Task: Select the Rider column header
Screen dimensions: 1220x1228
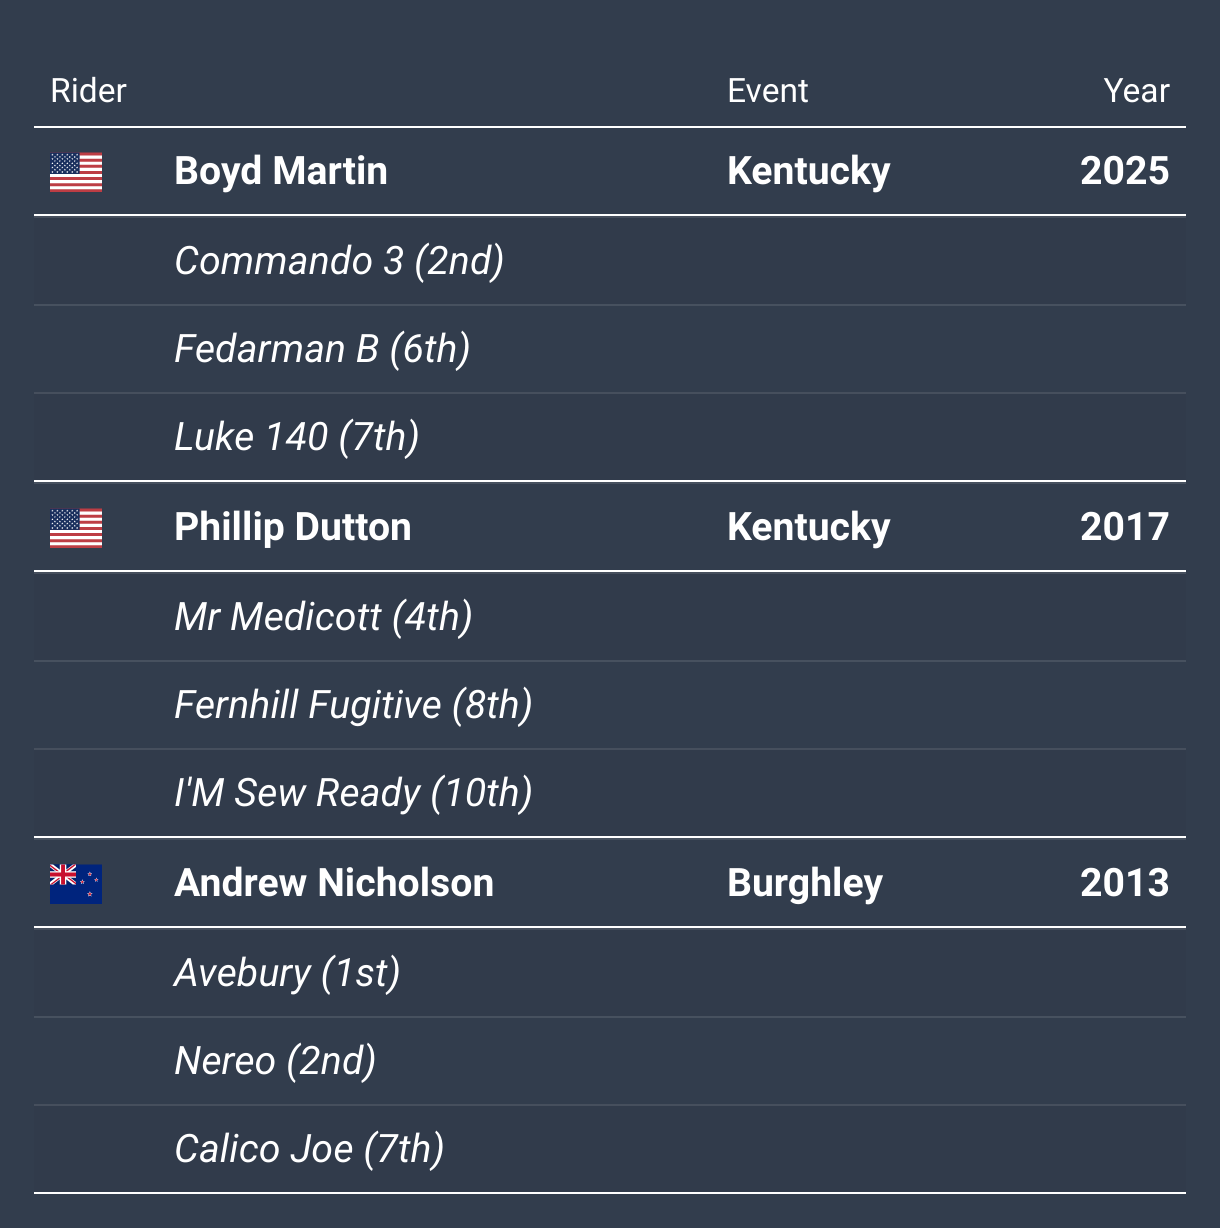Action: click(x=89, y=91)
